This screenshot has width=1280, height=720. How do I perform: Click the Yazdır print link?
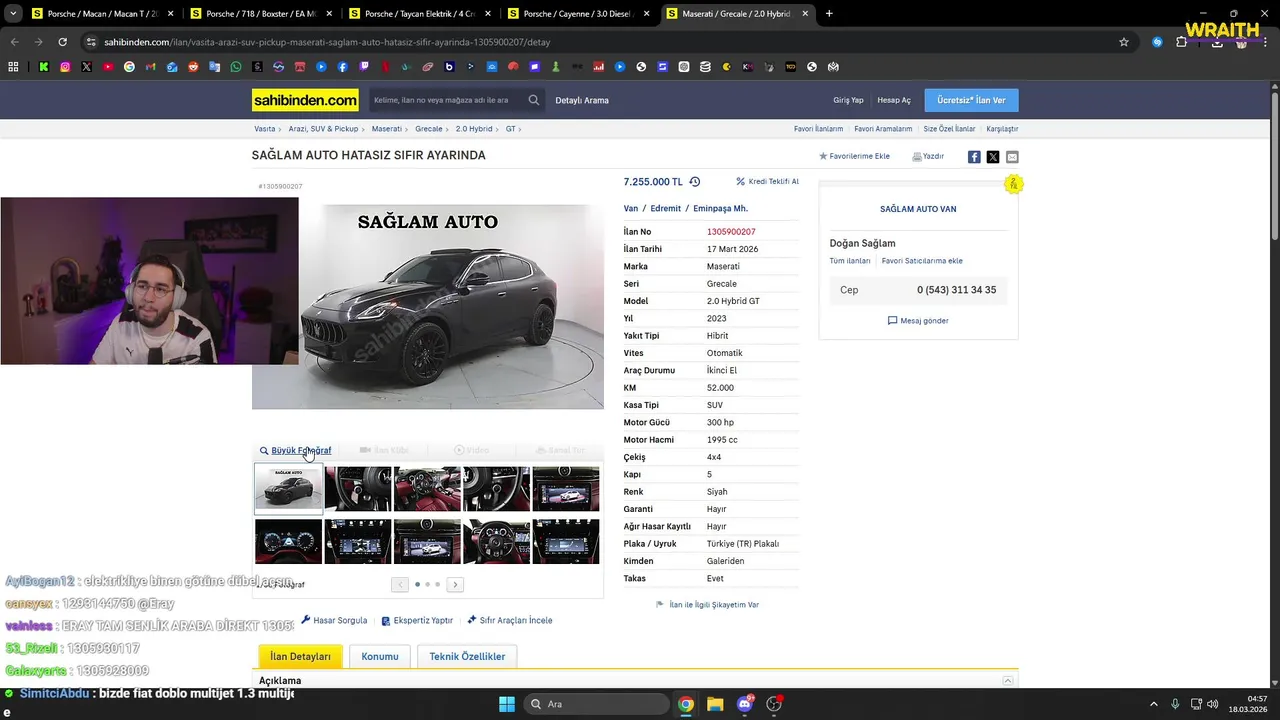928,157
